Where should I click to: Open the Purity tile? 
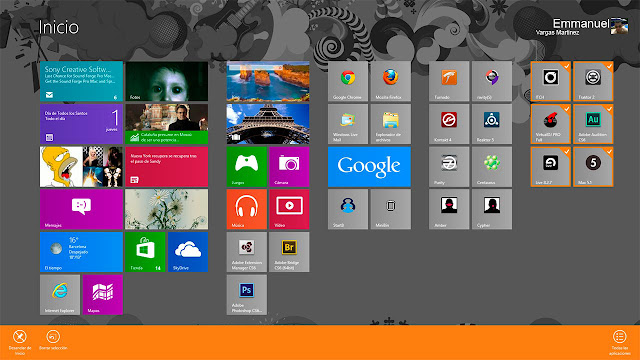tap(449, 167)
